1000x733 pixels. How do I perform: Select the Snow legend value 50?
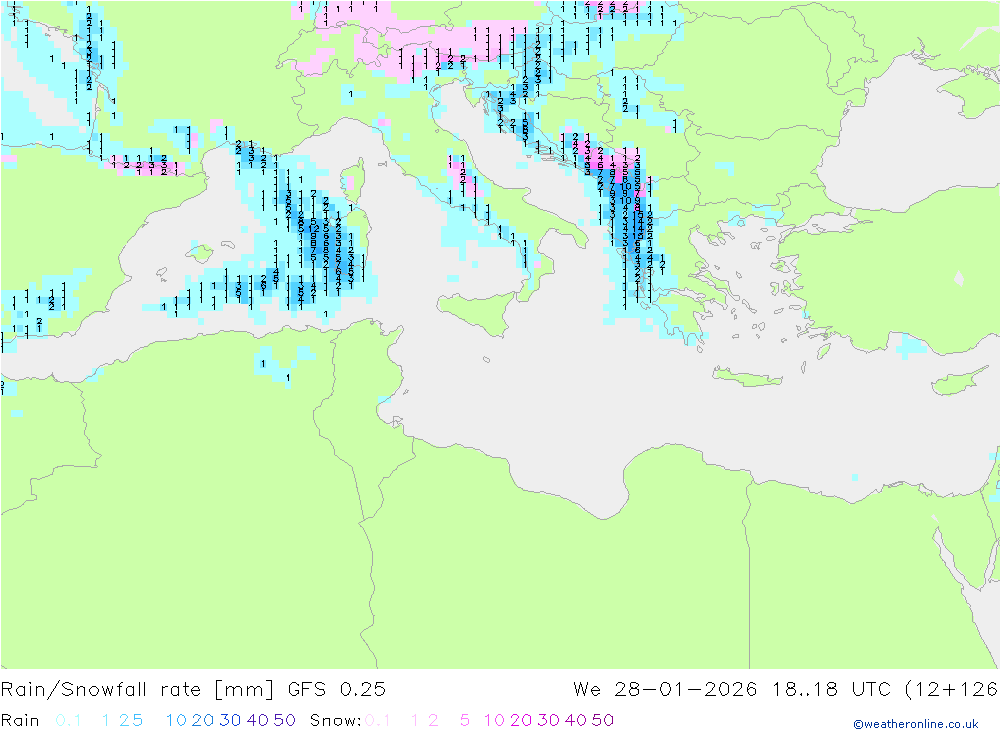tap(603, 720)
